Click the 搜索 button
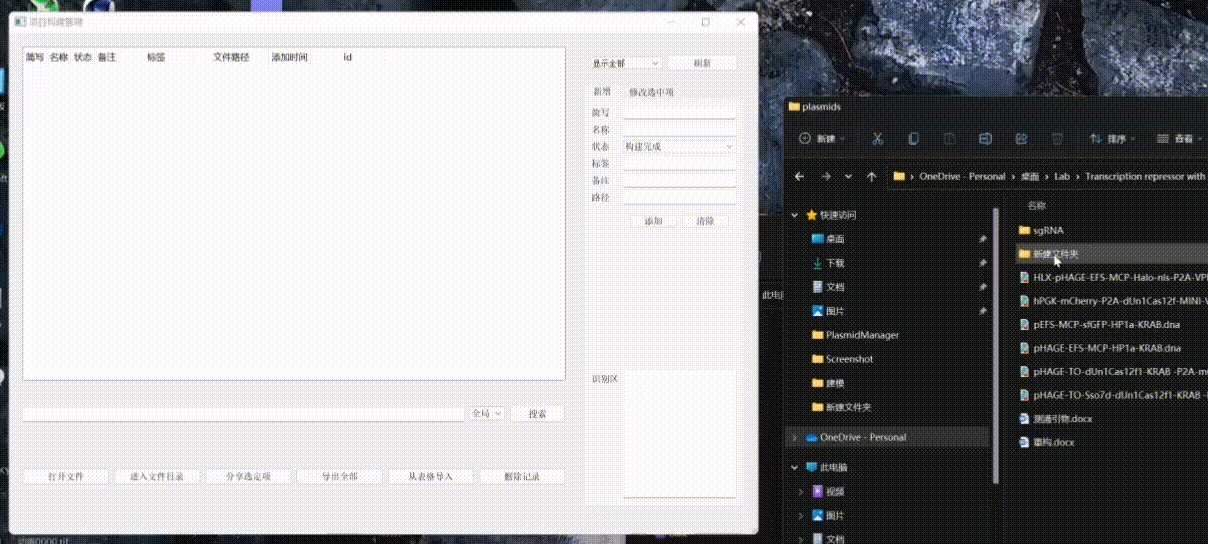Image resolution: width=1208 pixels, height=544 pixels. click(538, 413)
